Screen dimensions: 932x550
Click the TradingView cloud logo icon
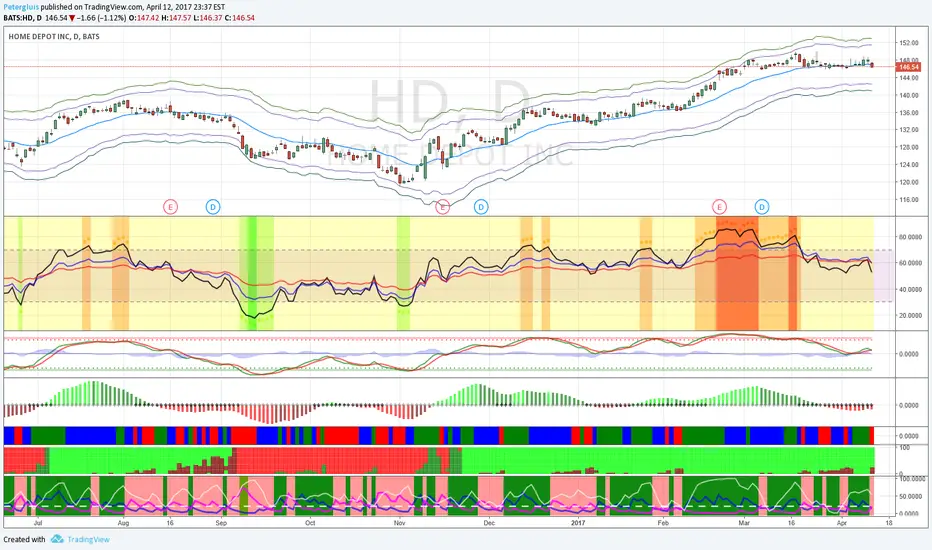pos(57,539)
